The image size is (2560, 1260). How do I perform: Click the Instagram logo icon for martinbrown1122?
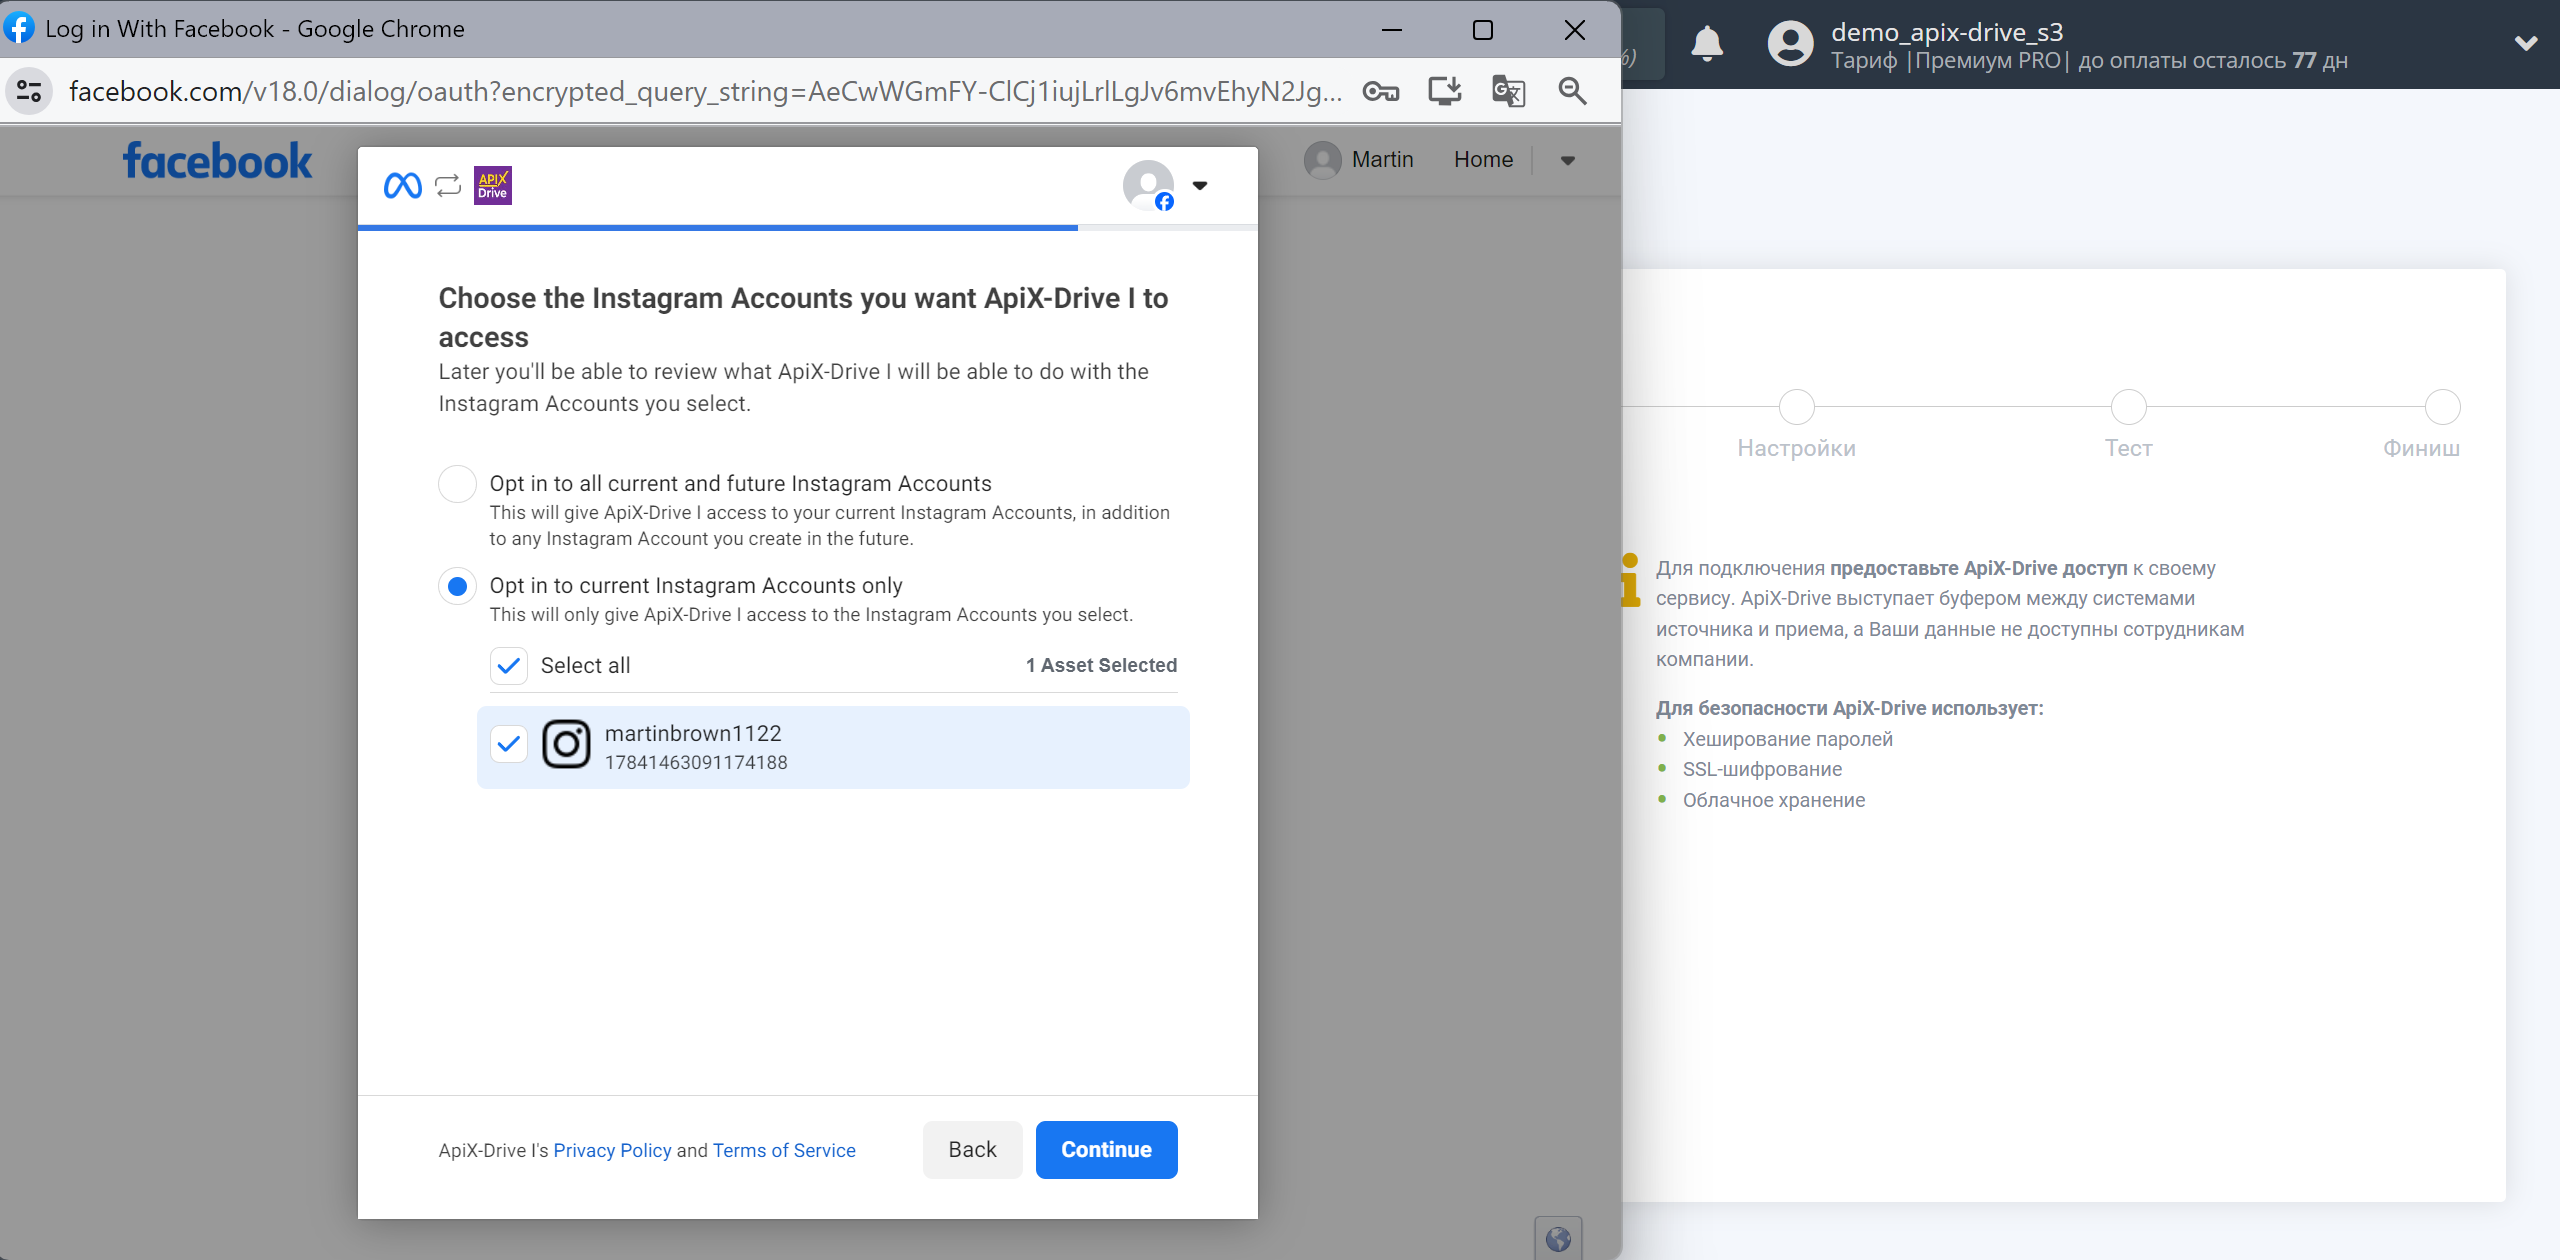(567, 748)
